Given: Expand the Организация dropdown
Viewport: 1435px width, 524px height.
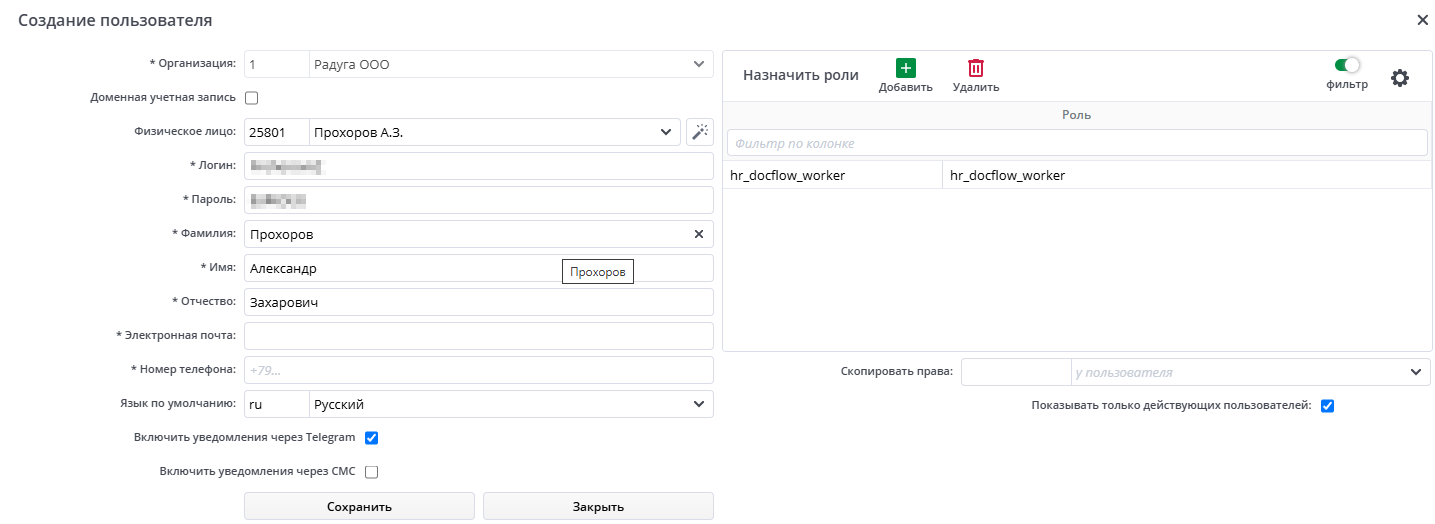Looking at the screenshot, I should click(698, 65).
